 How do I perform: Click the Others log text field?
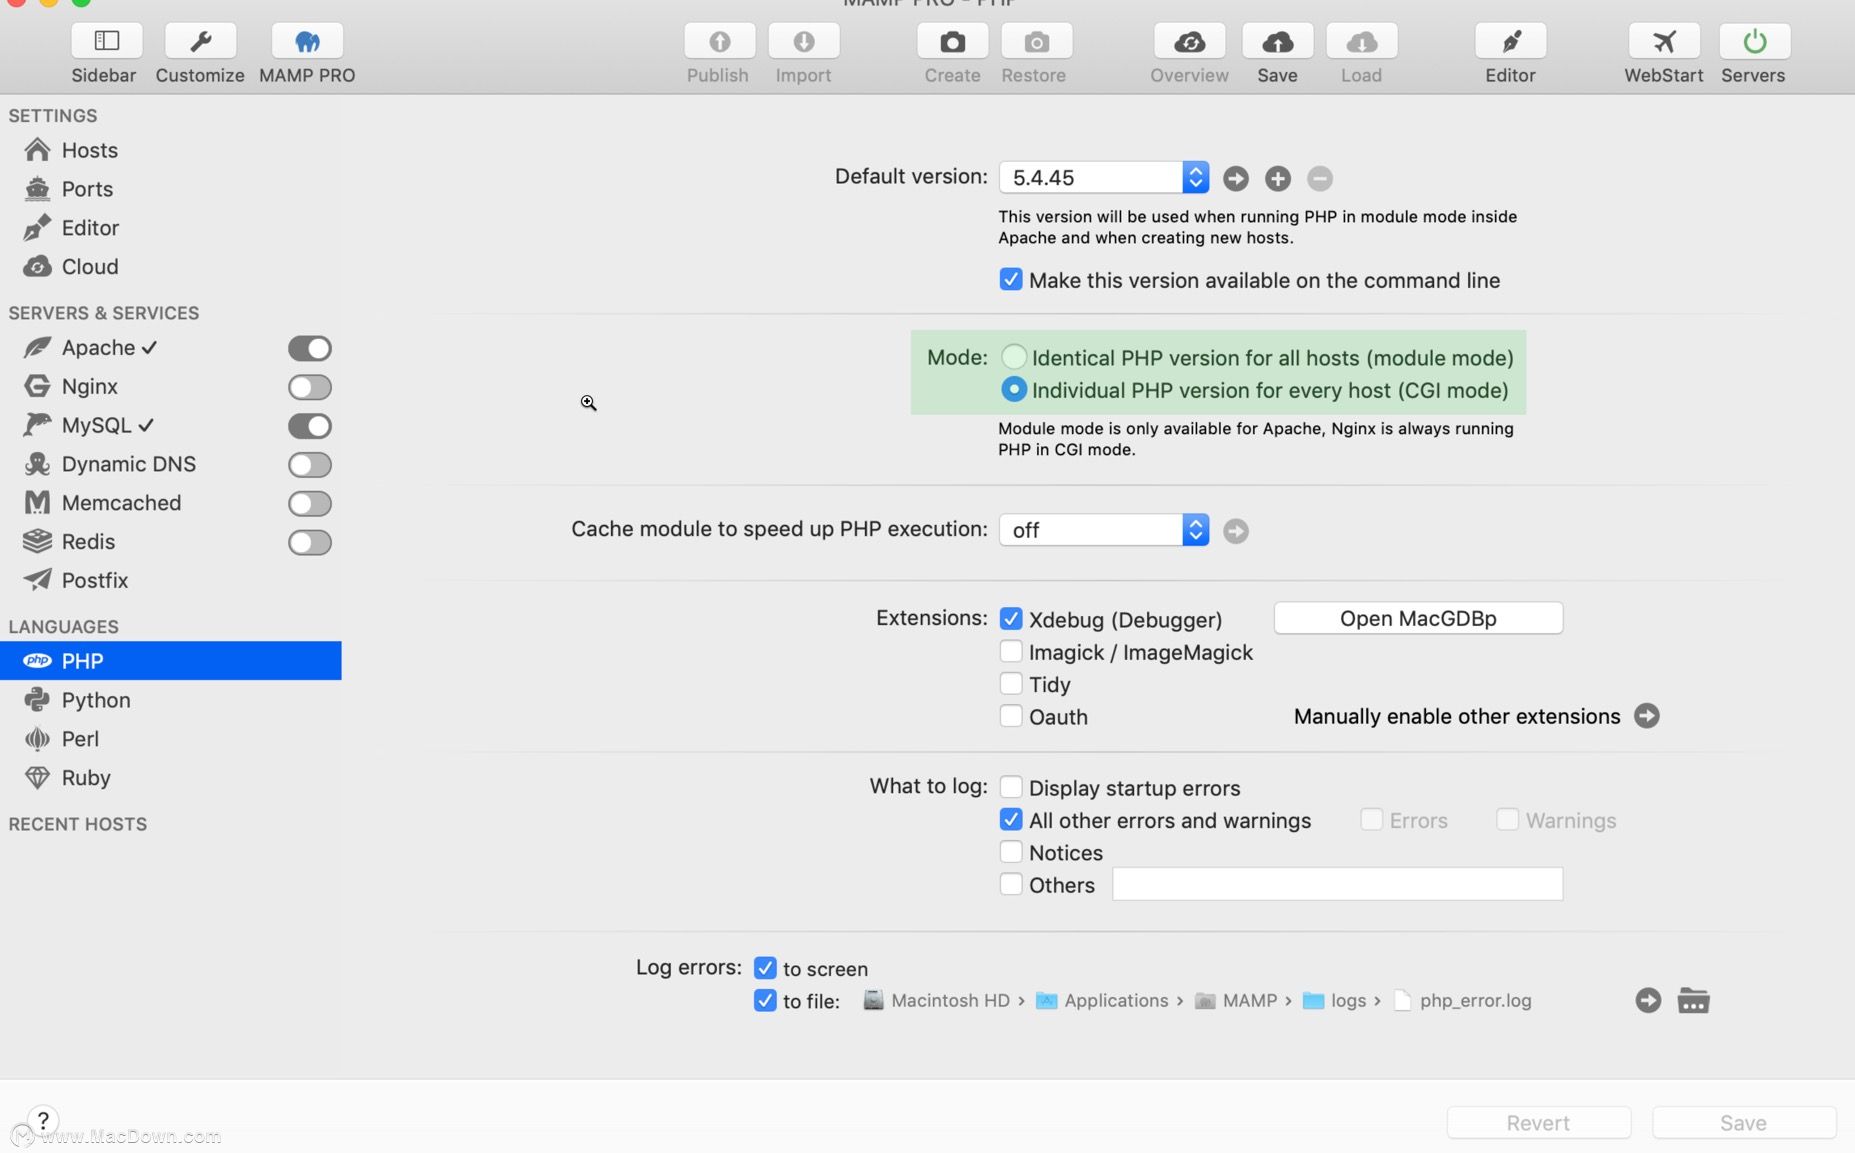(1337, 884)
